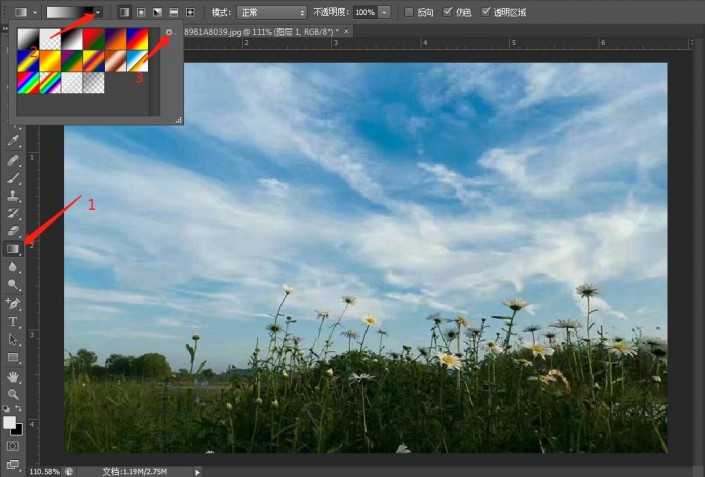The image size is (705, 477).
Task: Open the status bar document info arrow
Action: [x=197, y=471]
